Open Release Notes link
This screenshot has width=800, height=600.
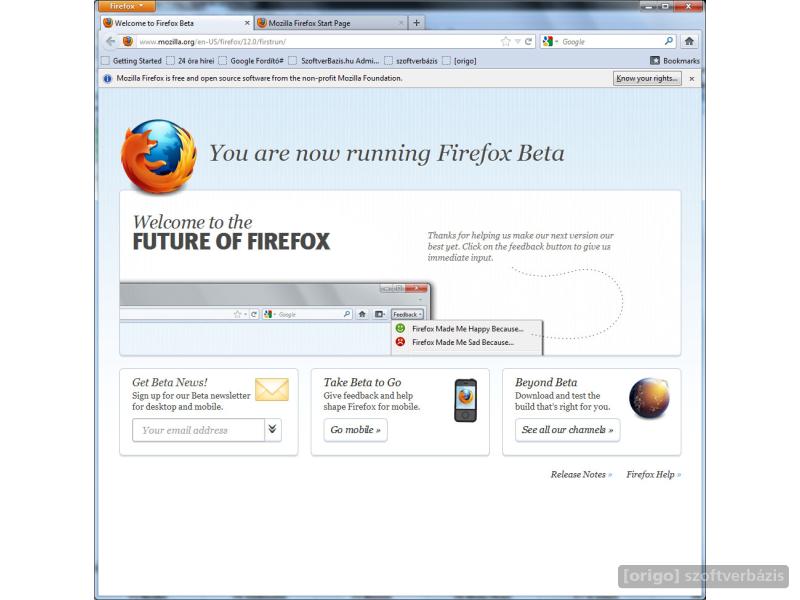pos(581,474)
